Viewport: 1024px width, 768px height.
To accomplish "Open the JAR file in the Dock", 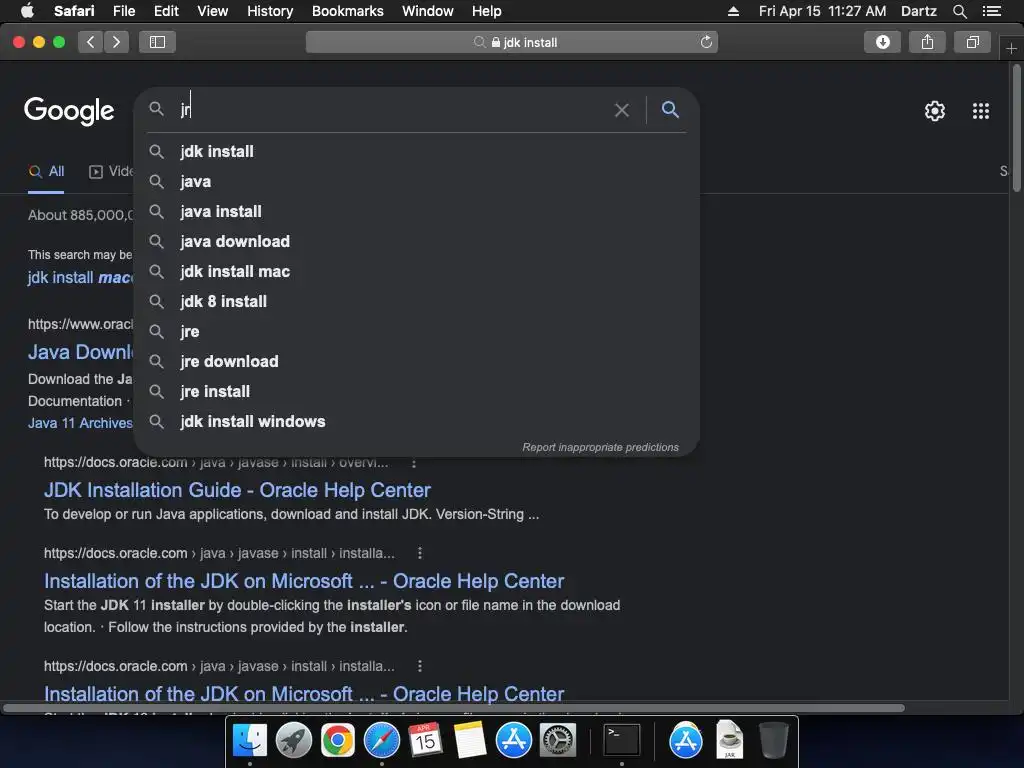I will [729, 739].
